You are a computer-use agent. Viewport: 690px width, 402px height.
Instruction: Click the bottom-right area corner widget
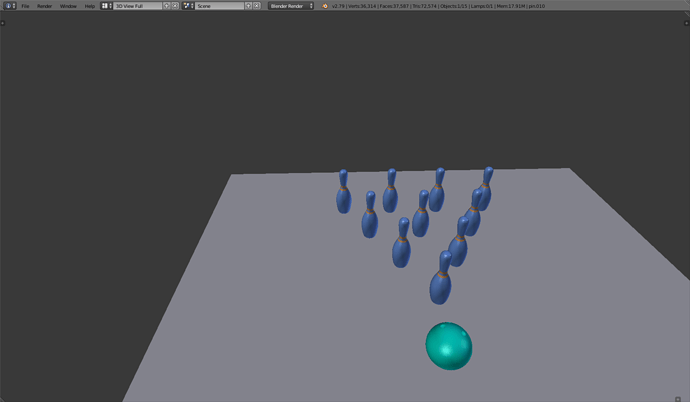(678, 399)
